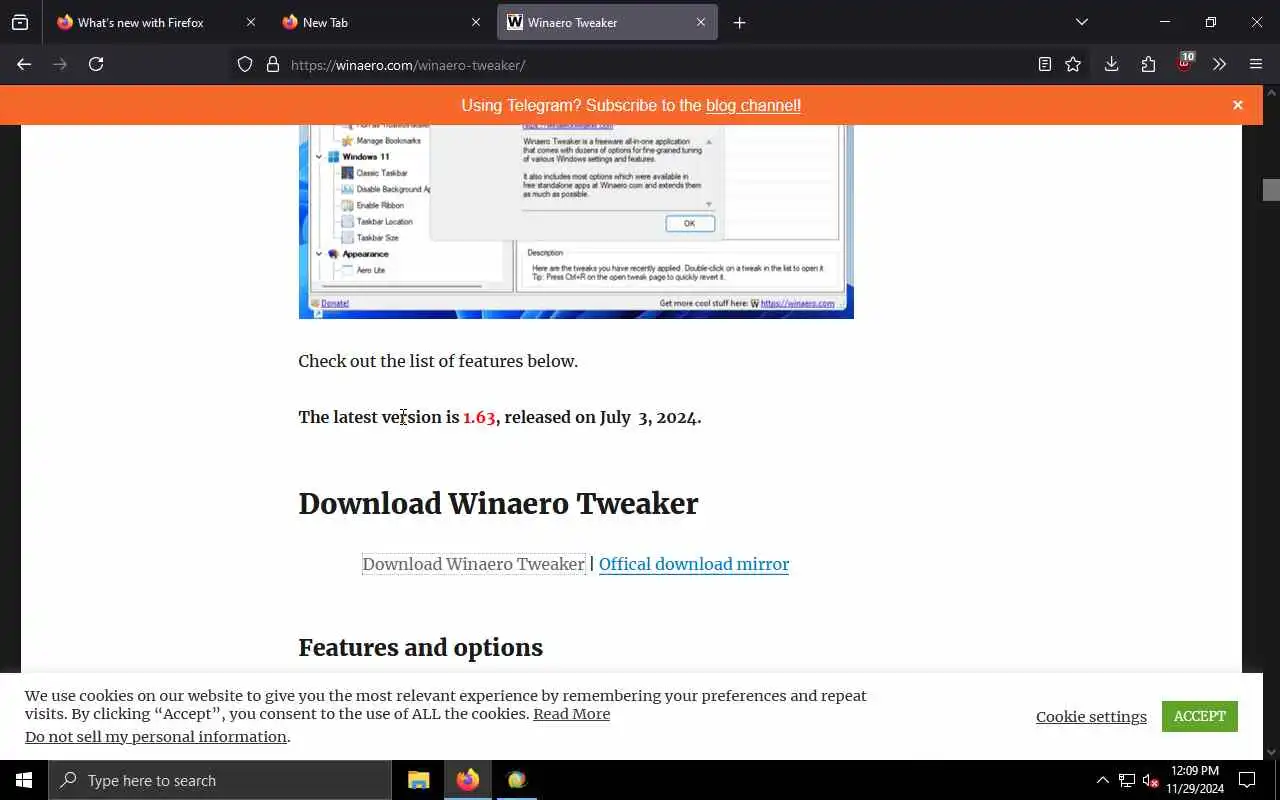
Task: Open uBlock extension with badge 10
Action: point(1185,63)
